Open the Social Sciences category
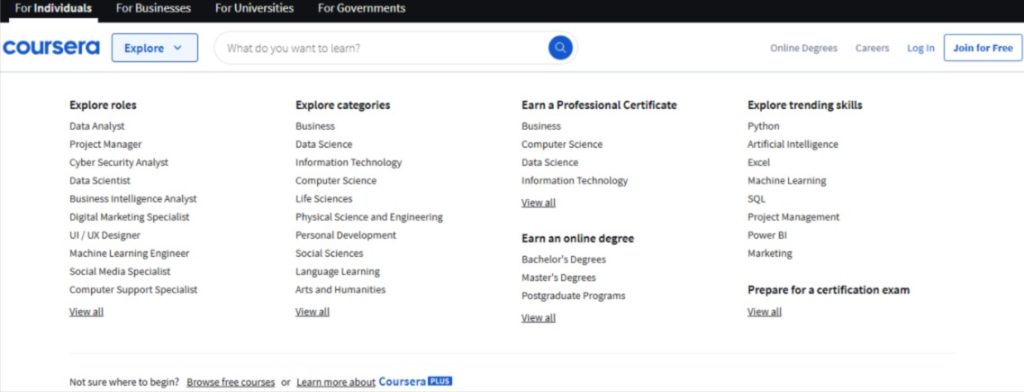 (329, 253)
